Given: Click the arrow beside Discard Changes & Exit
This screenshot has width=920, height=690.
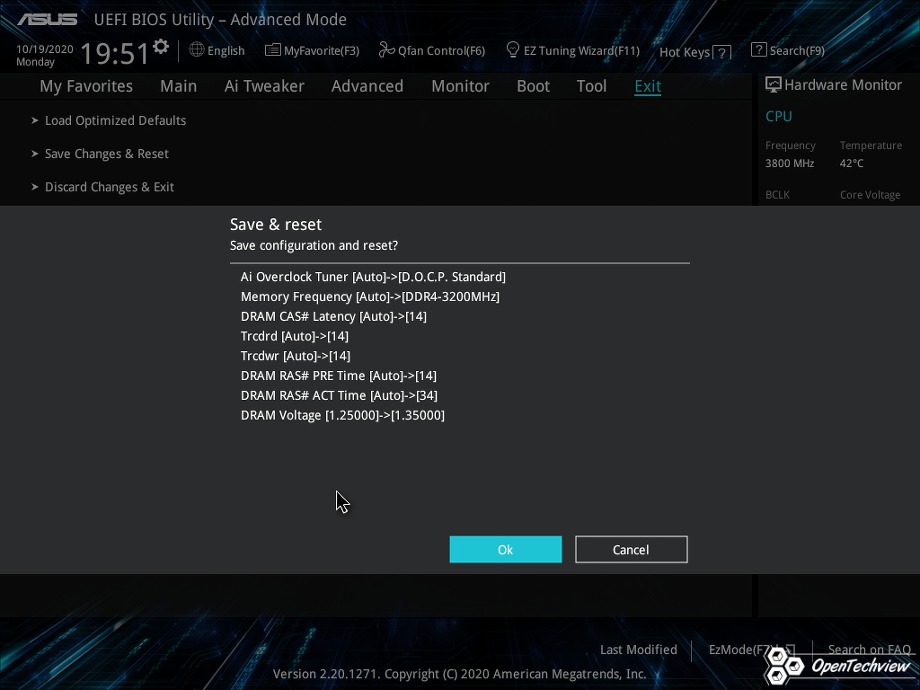Looking at the screenshot, I should [35, 187].
